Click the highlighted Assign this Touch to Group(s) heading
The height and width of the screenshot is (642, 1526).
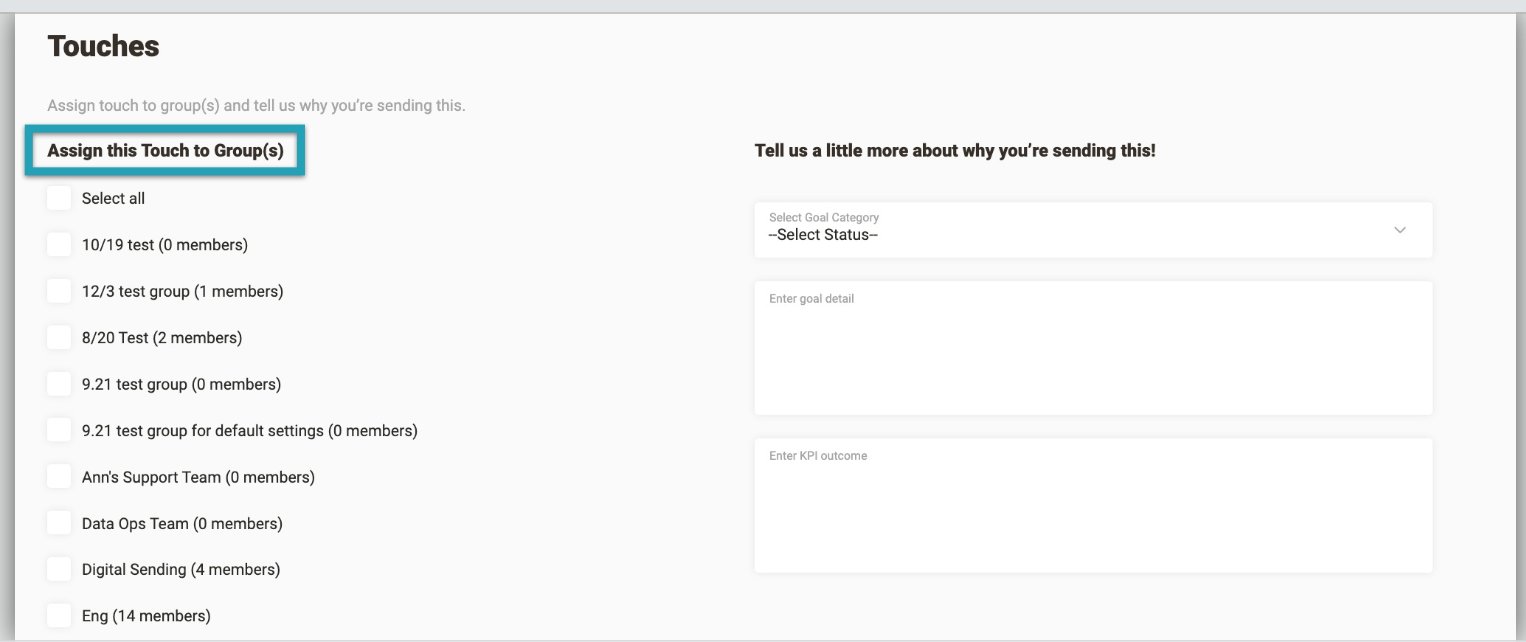(165, 151)
